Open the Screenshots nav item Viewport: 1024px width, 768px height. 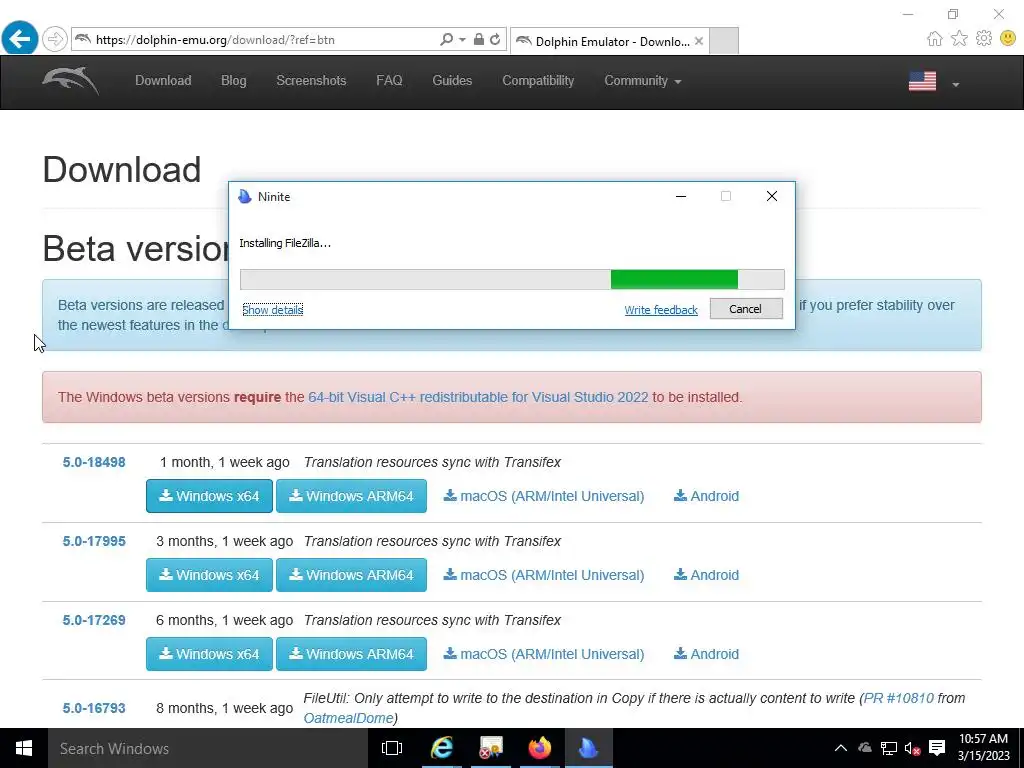pos(311,80)
